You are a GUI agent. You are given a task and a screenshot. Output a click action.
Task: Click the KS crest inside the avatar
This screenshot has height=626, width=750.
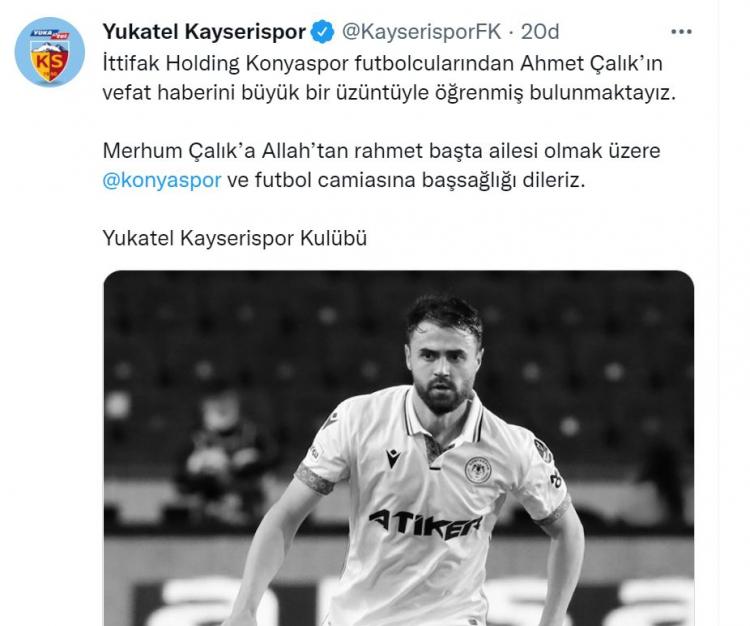tap(49, 61)
